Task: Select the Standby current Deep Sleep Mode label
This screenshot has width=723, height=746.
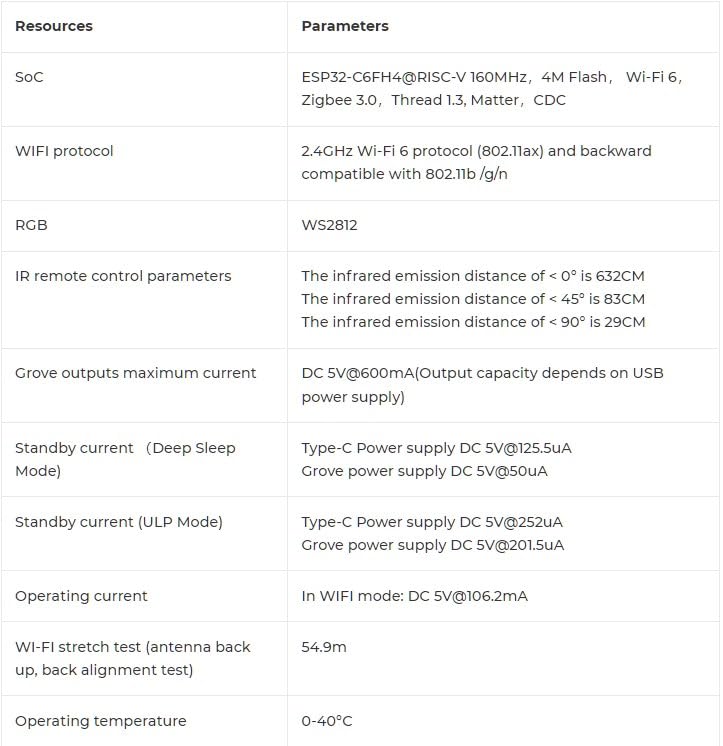Action: (125, 459)
